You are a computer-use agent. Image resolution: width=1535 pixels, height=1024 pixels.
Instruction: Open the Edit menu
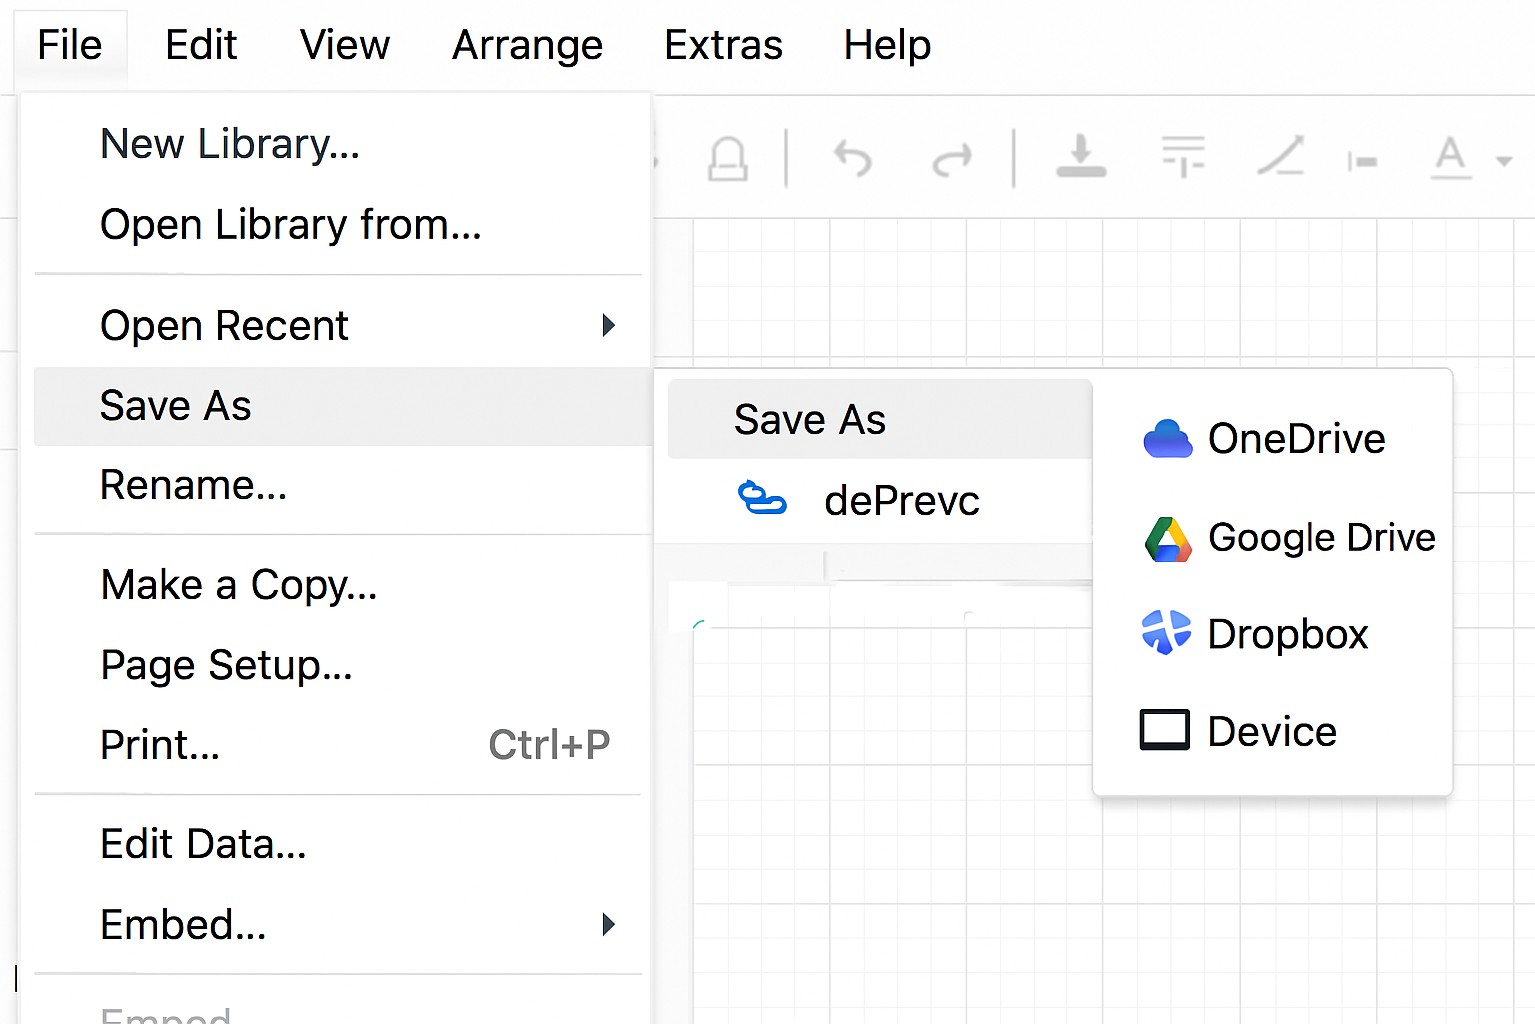[201, 45]
